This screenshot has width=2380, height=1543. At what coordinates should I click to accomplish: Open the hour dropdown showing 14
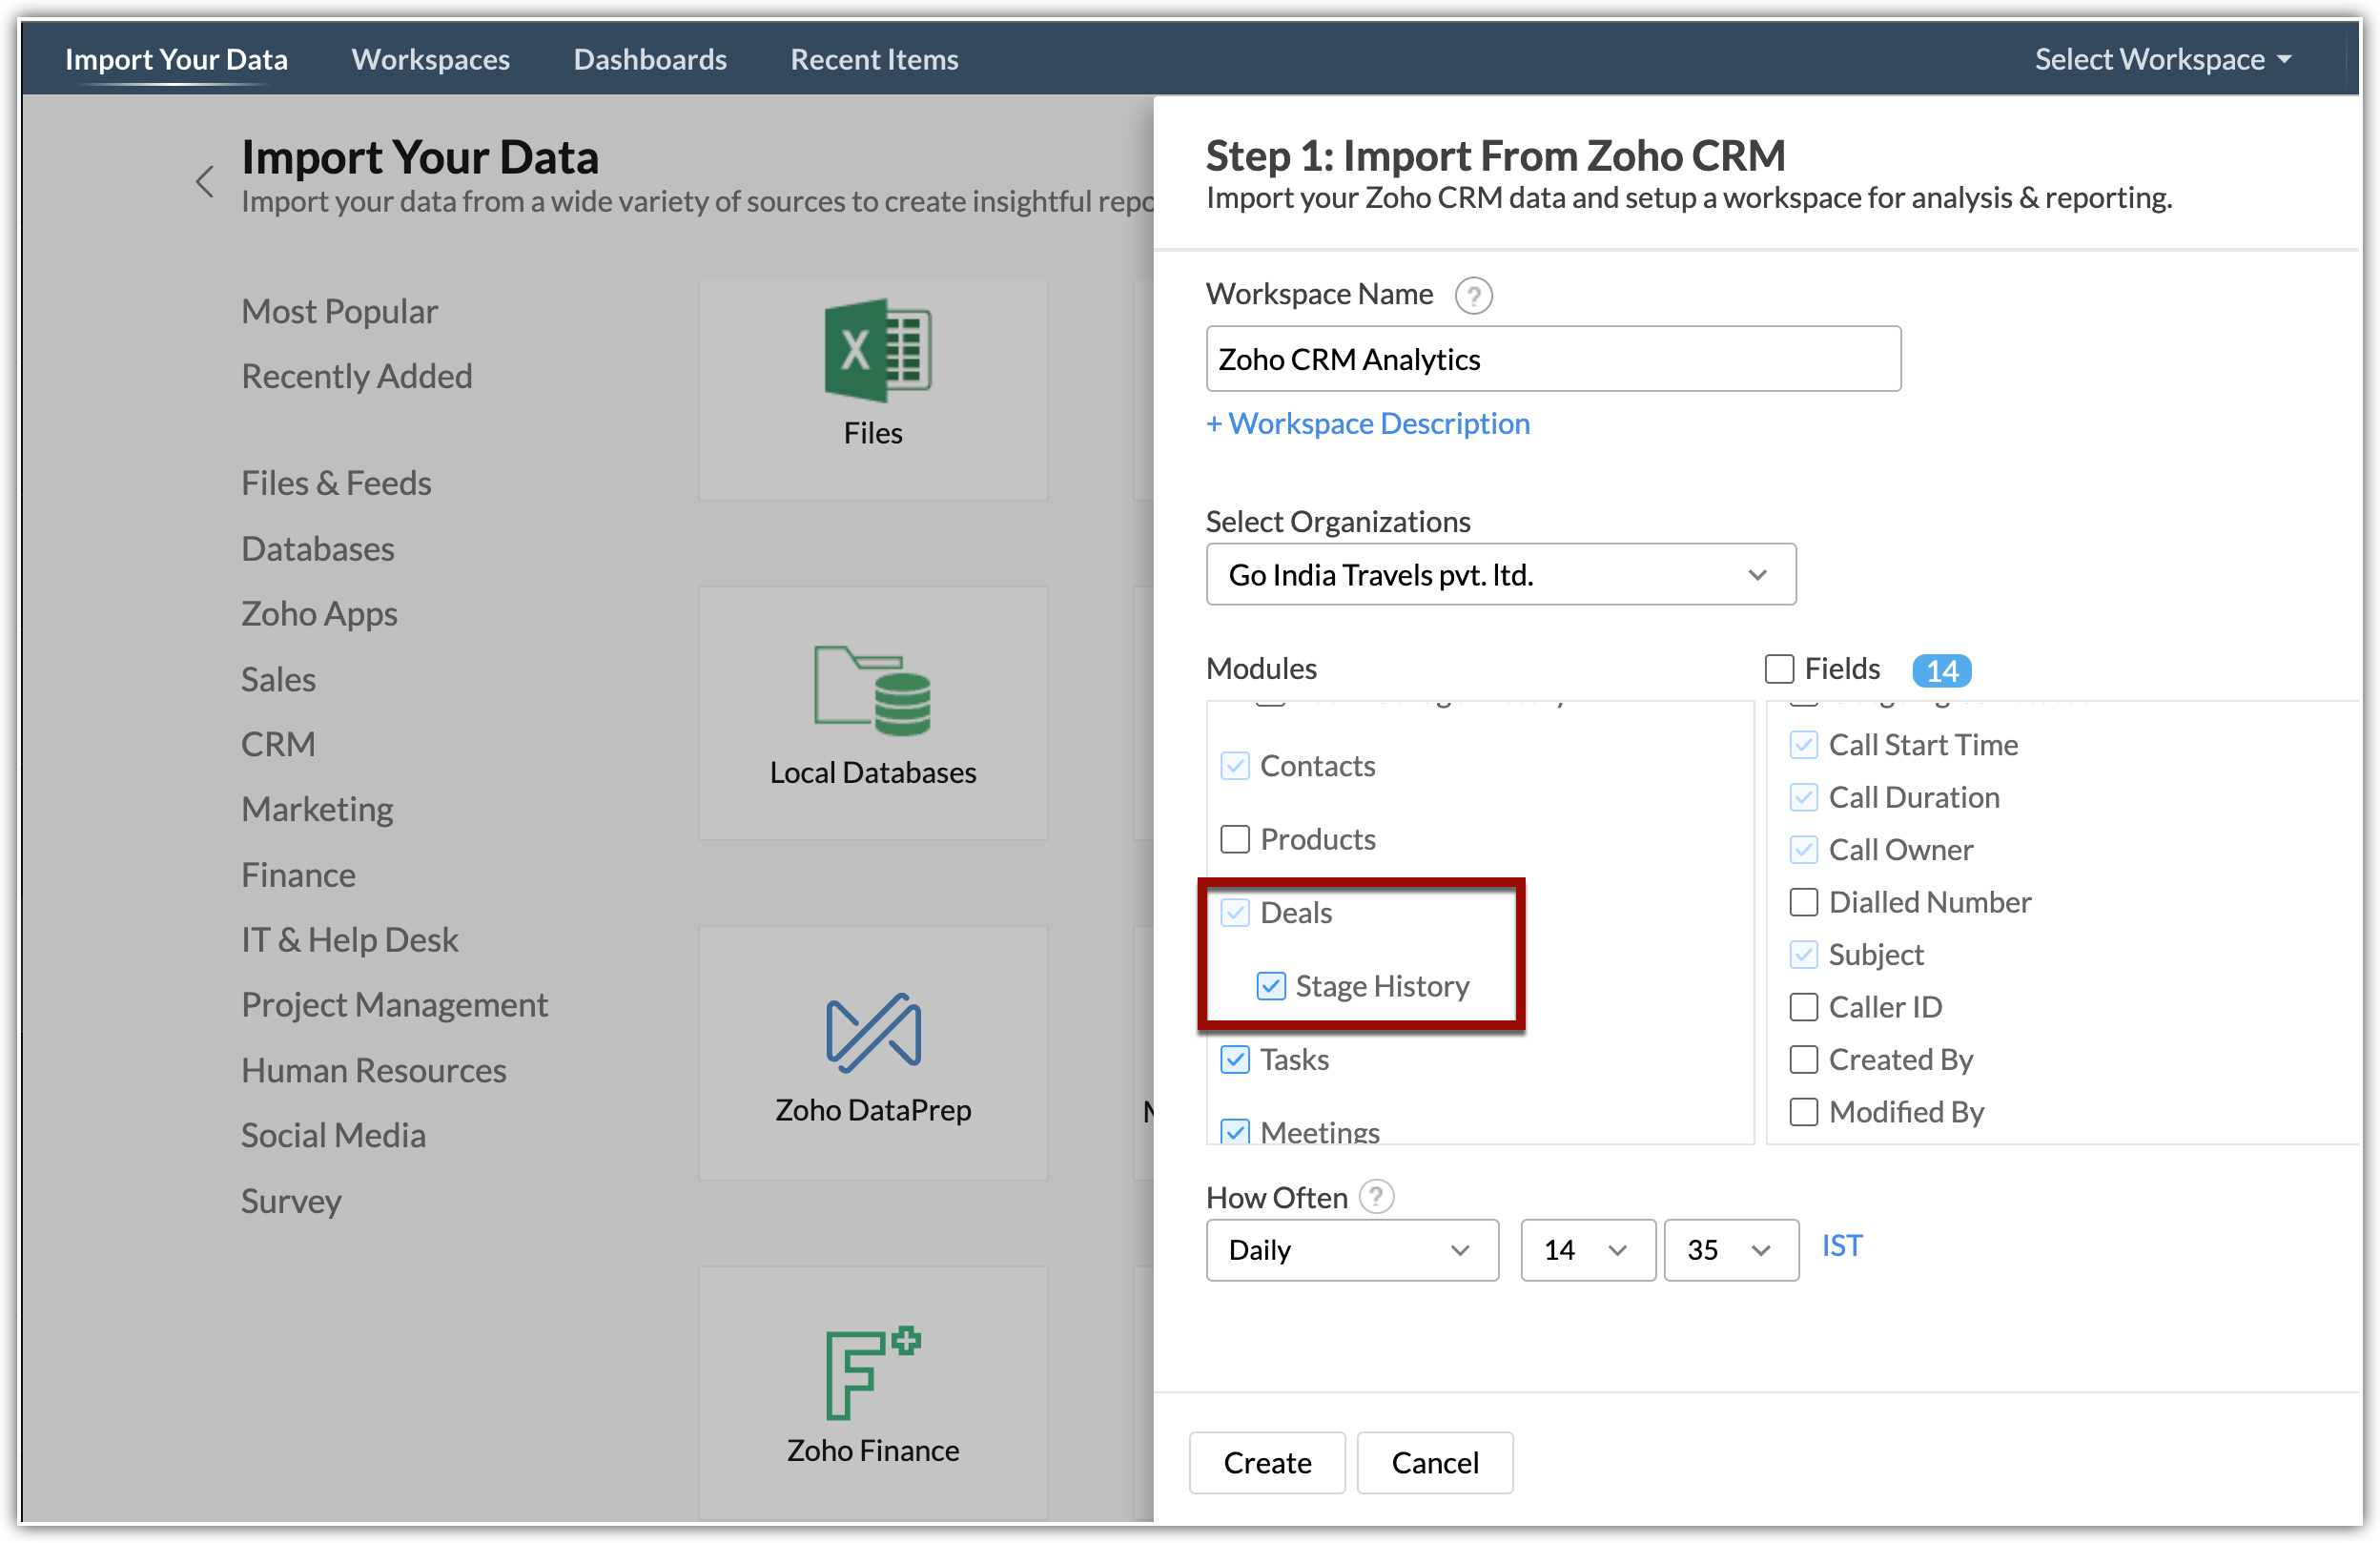click(1586, 1250)
